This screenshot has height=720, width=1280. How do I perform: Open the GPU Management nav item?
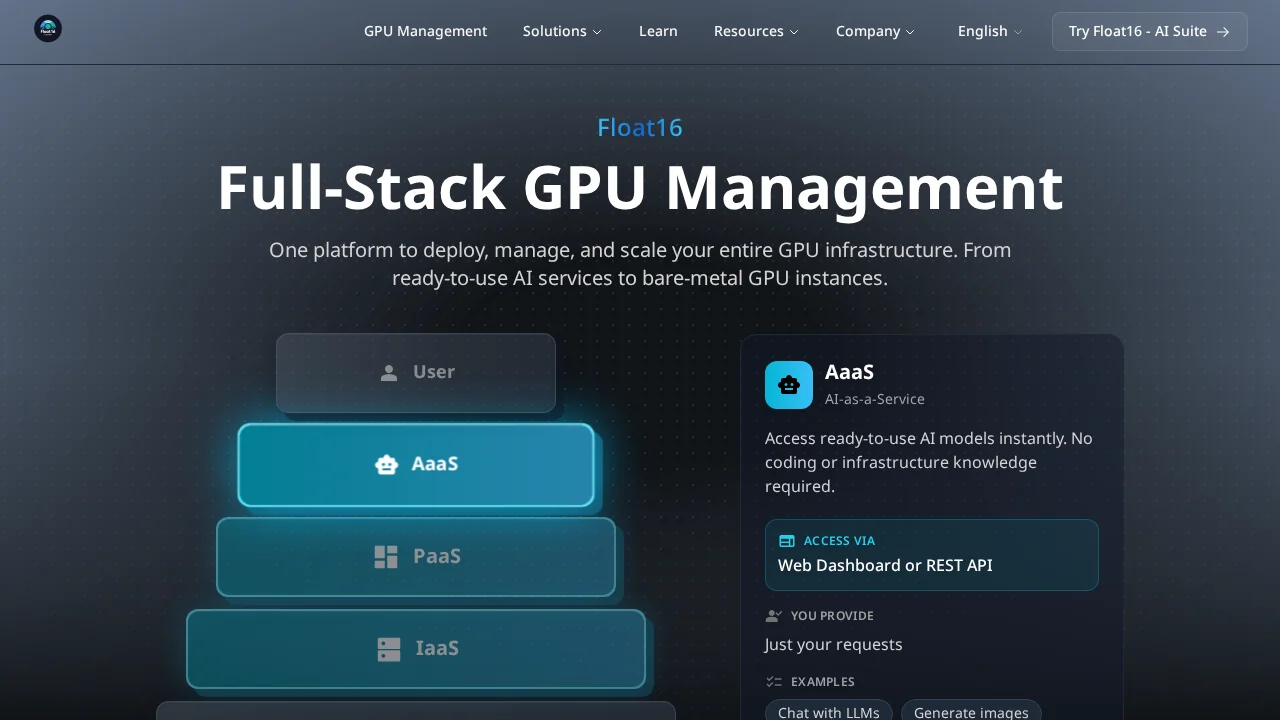tap(425, 31)
